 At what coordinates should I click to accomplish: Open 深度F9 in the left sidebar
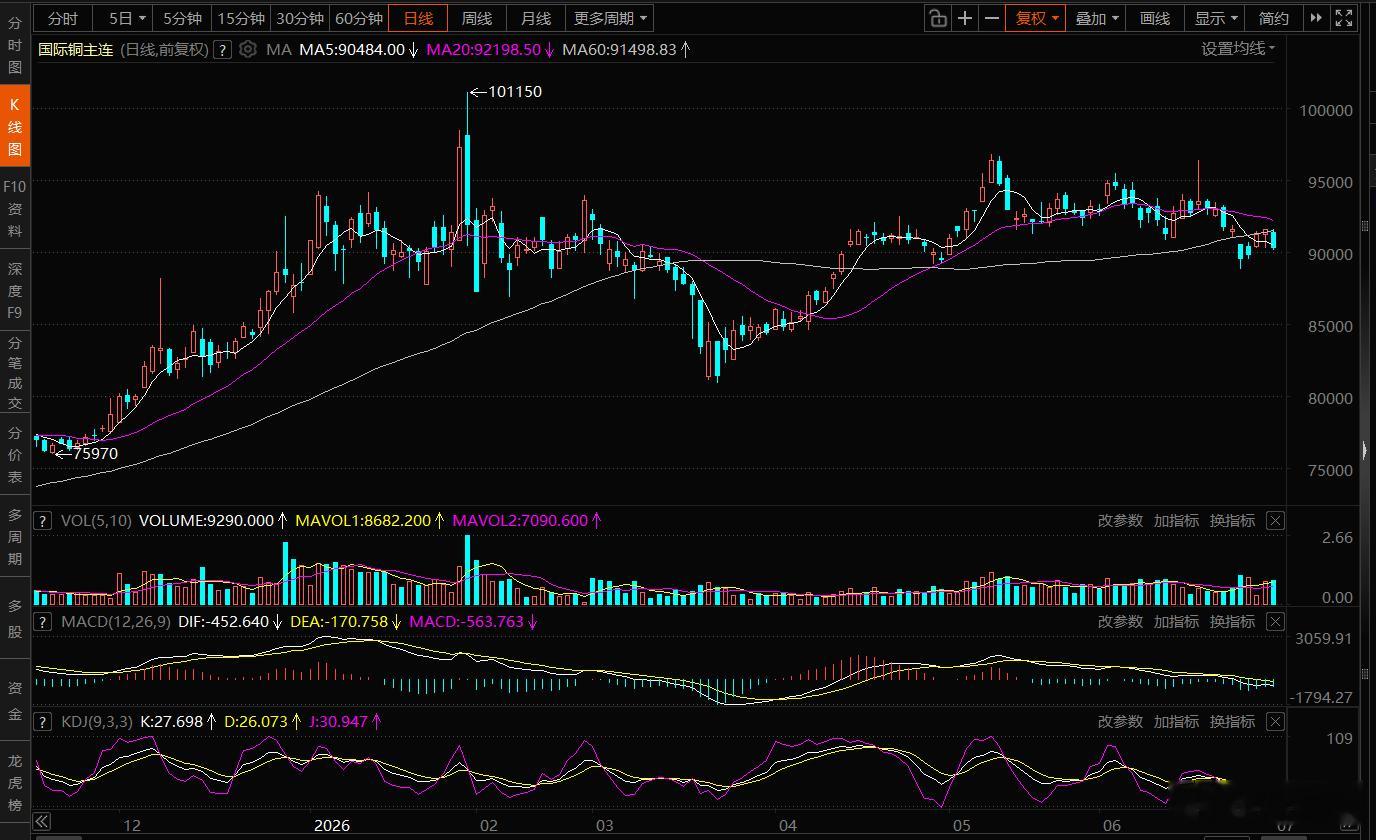(x=15, y=290)
